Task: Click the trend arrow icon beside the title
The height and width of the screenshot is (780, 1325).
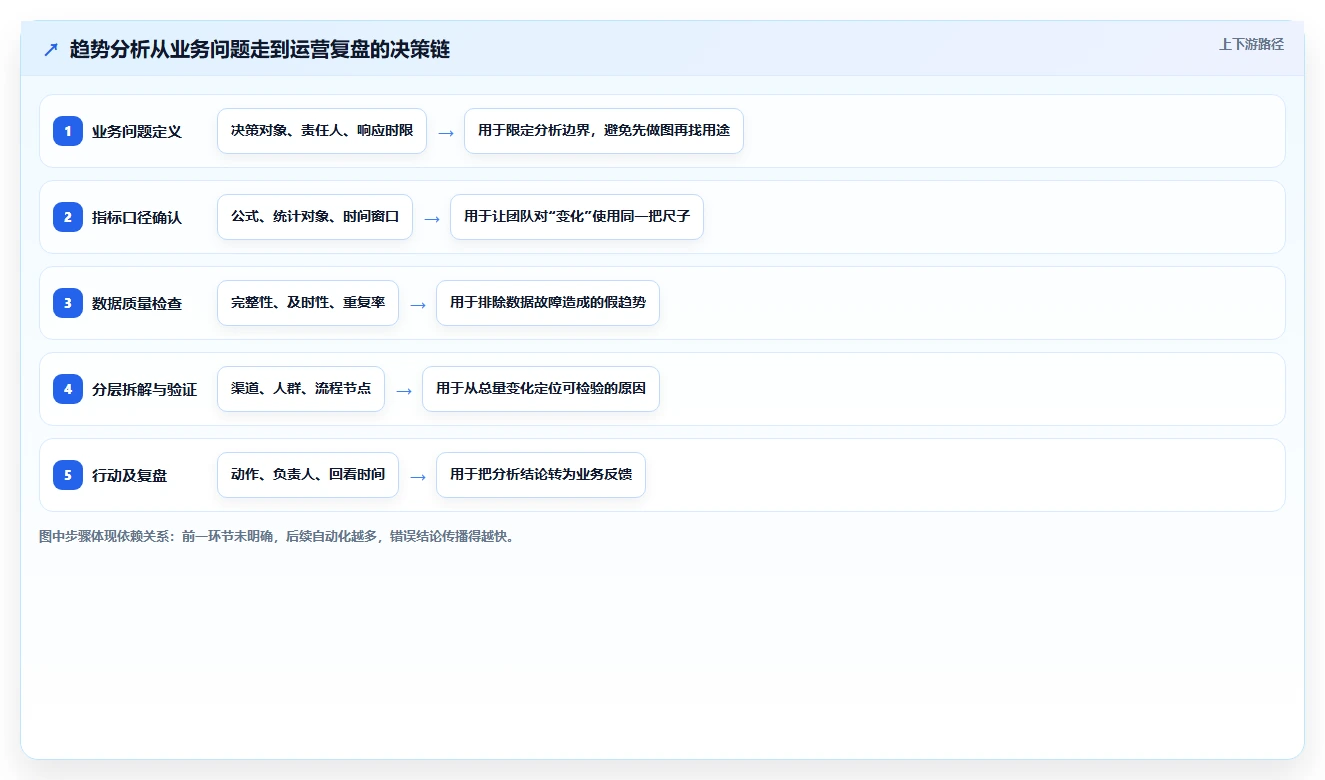Action: coord(51,49)
